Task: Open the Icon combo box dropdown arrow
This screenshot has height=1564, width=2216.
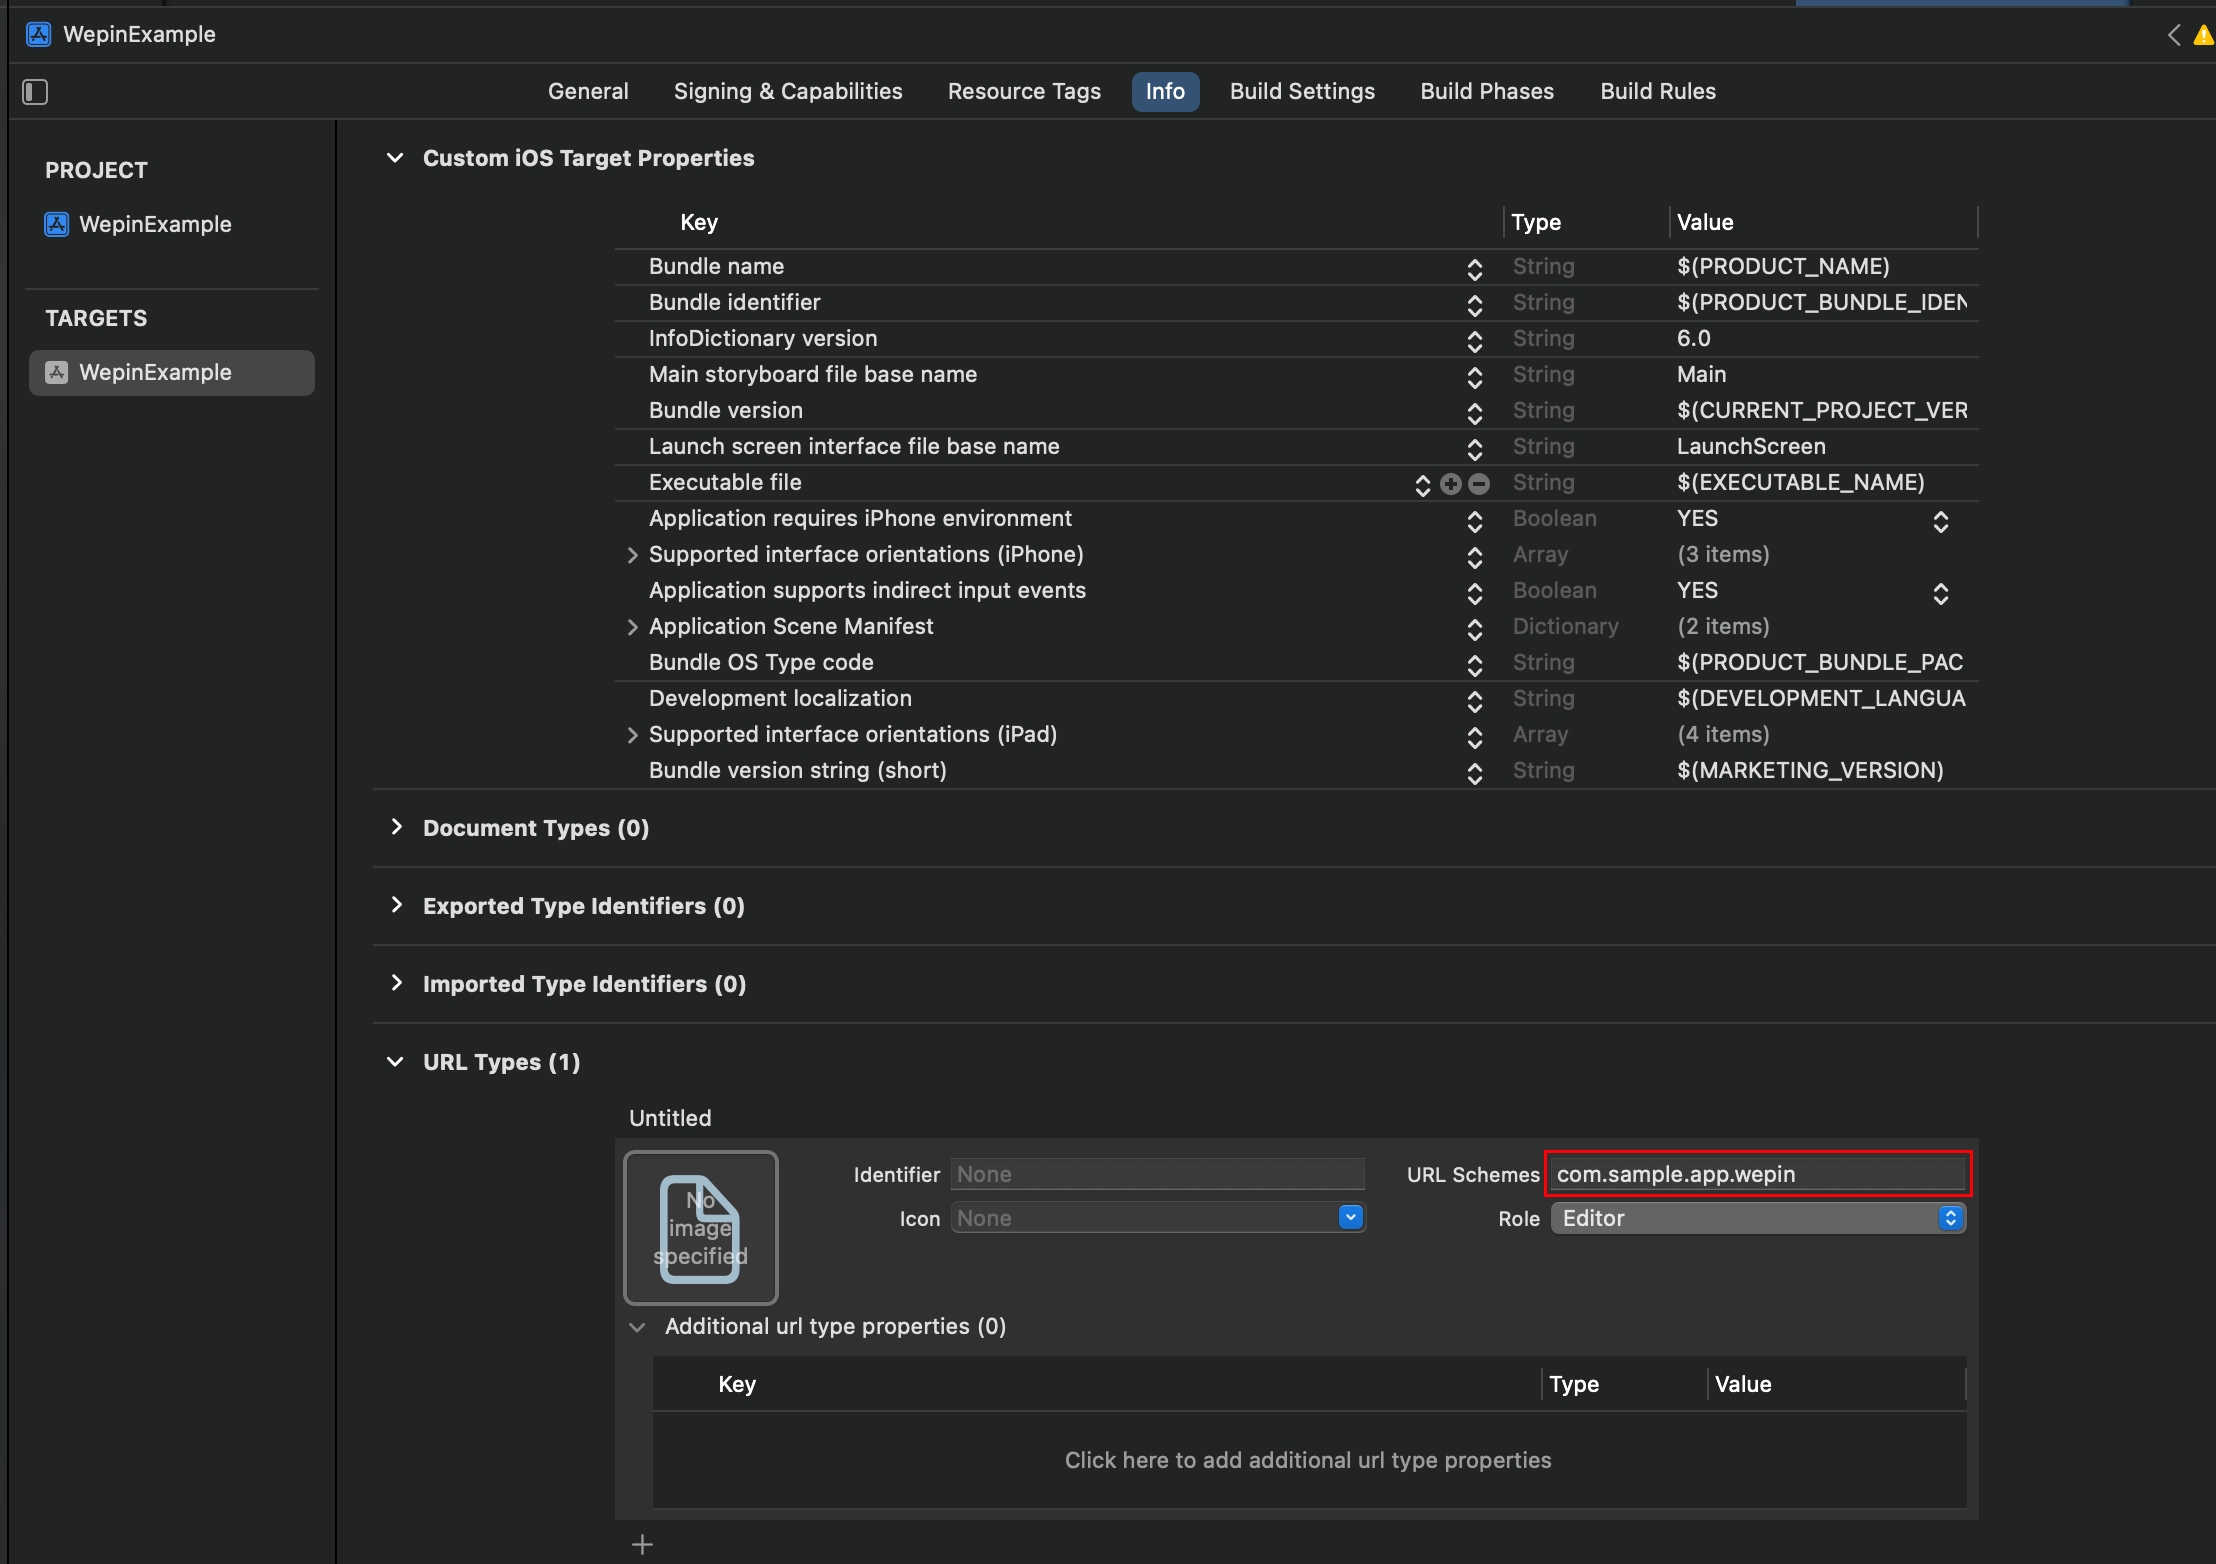Action: pyautogui.click(x=1350, y=1217)
